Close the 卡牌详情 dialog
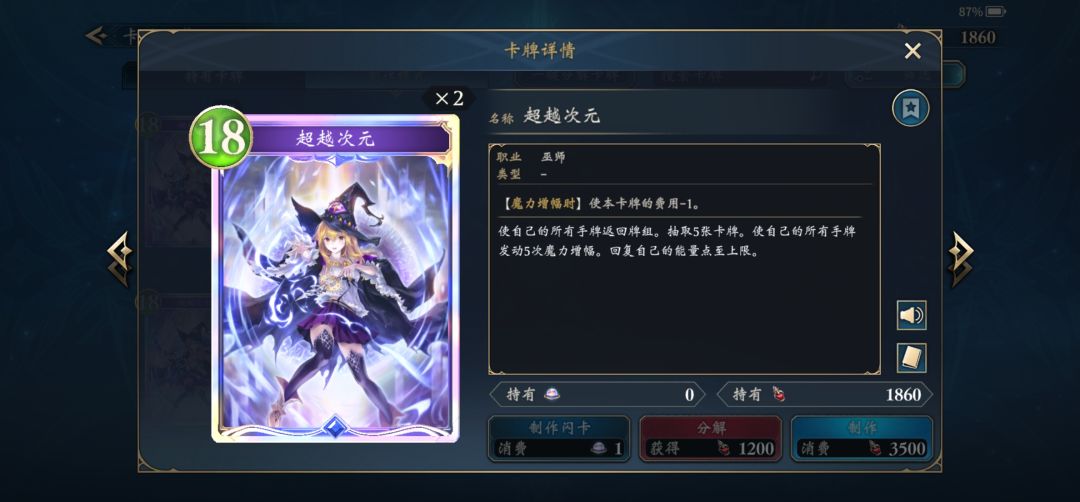The width and height of the screenshot is (1080, 502). tap(913, 51)
